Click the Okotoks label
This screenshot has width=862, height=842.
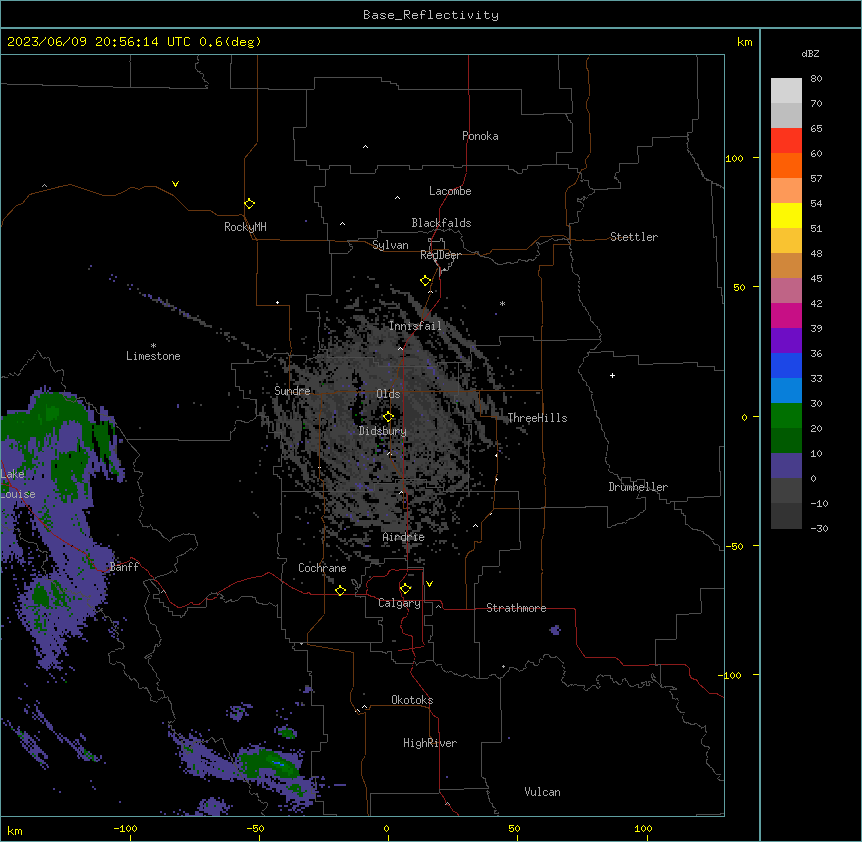coord(412,700)
